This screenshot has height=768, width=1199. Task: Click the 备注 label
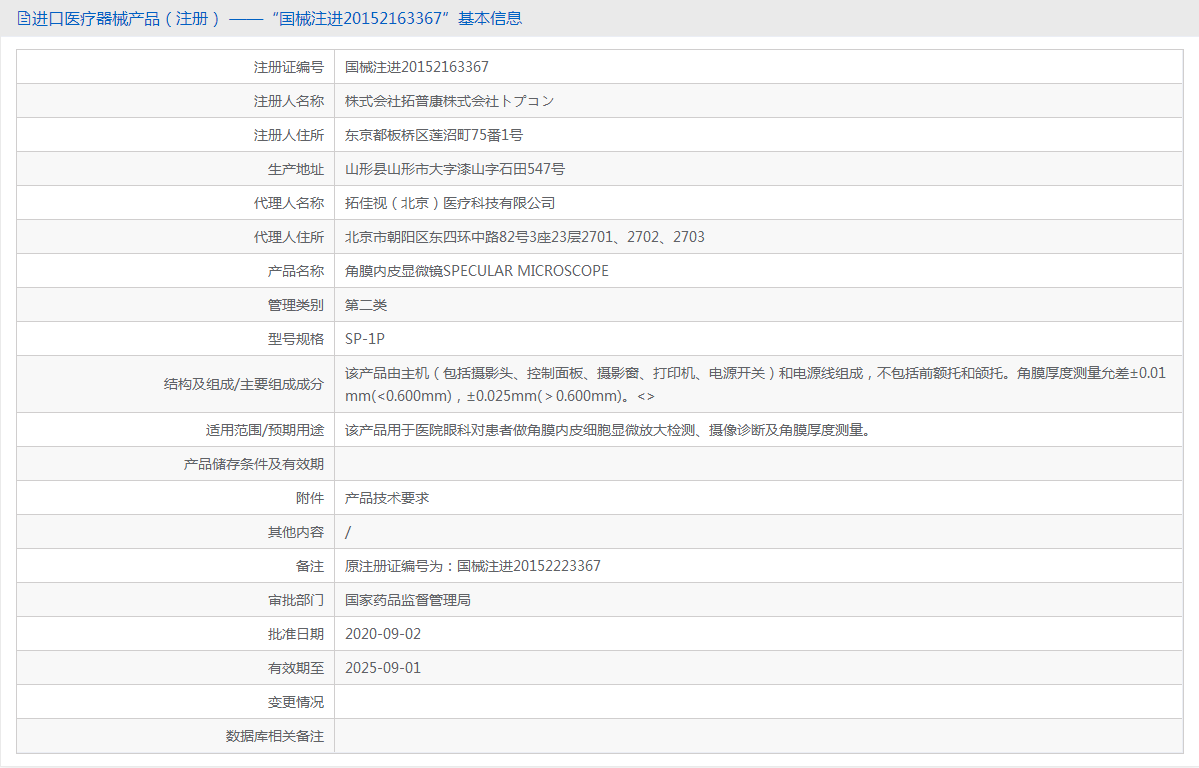[x=310, y=566]
